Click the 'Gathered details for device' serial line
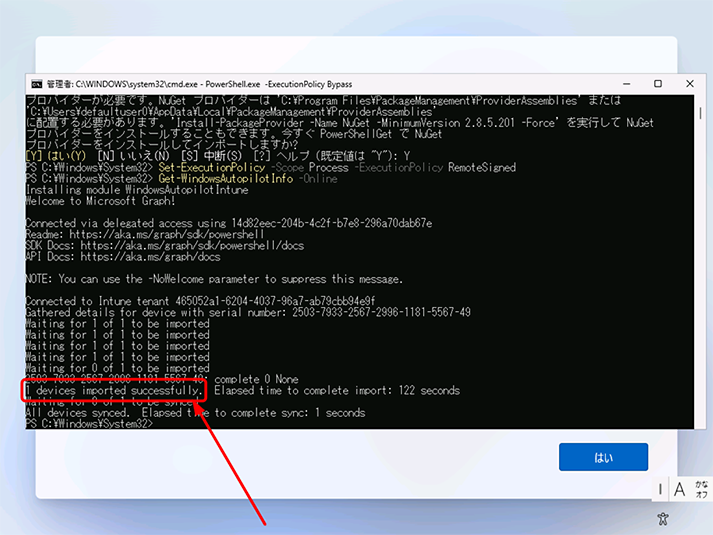The width and height of the screenshot is (713, 535). [248, 312]
